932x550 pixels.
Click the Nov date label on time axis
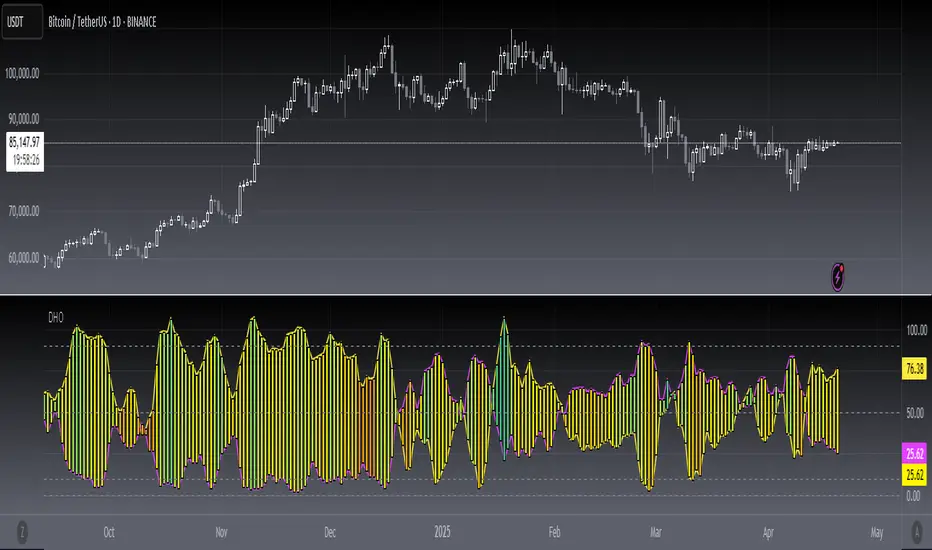point(221,532)
